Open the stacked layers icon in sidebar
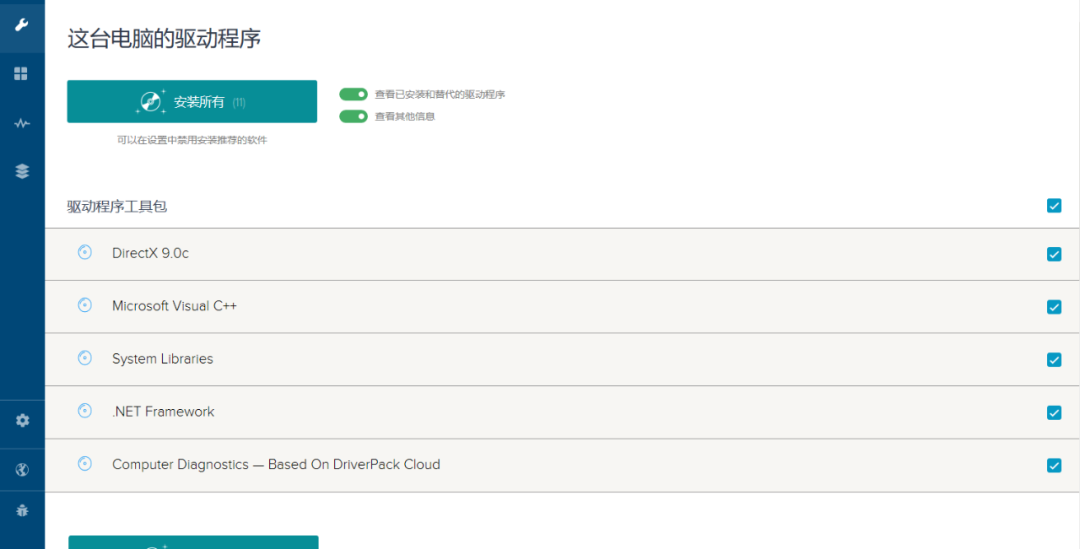 (x=22, y=171)
